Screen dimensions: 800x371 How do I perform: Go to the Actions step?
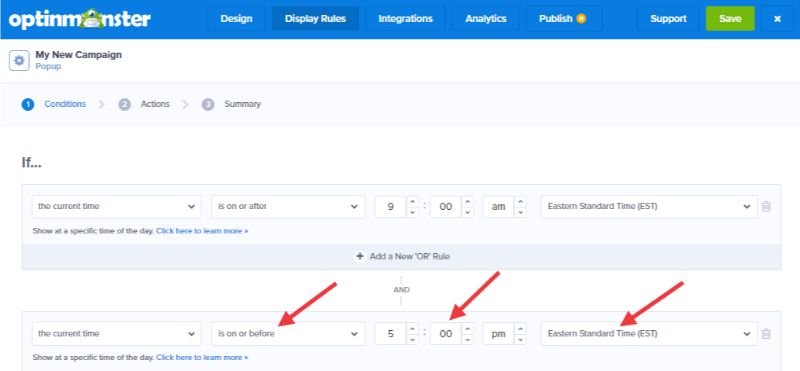(x=155, y=104)
